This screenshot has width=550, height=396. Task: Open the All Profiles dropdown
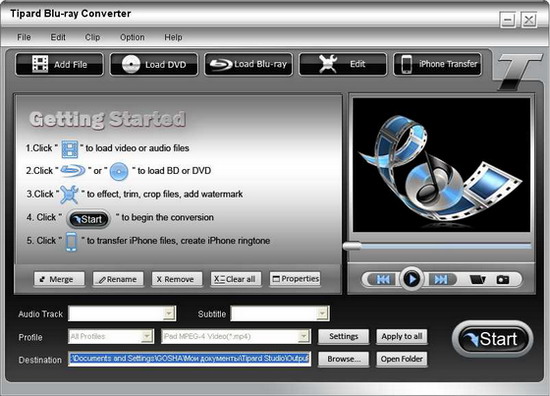pos(111,336)
